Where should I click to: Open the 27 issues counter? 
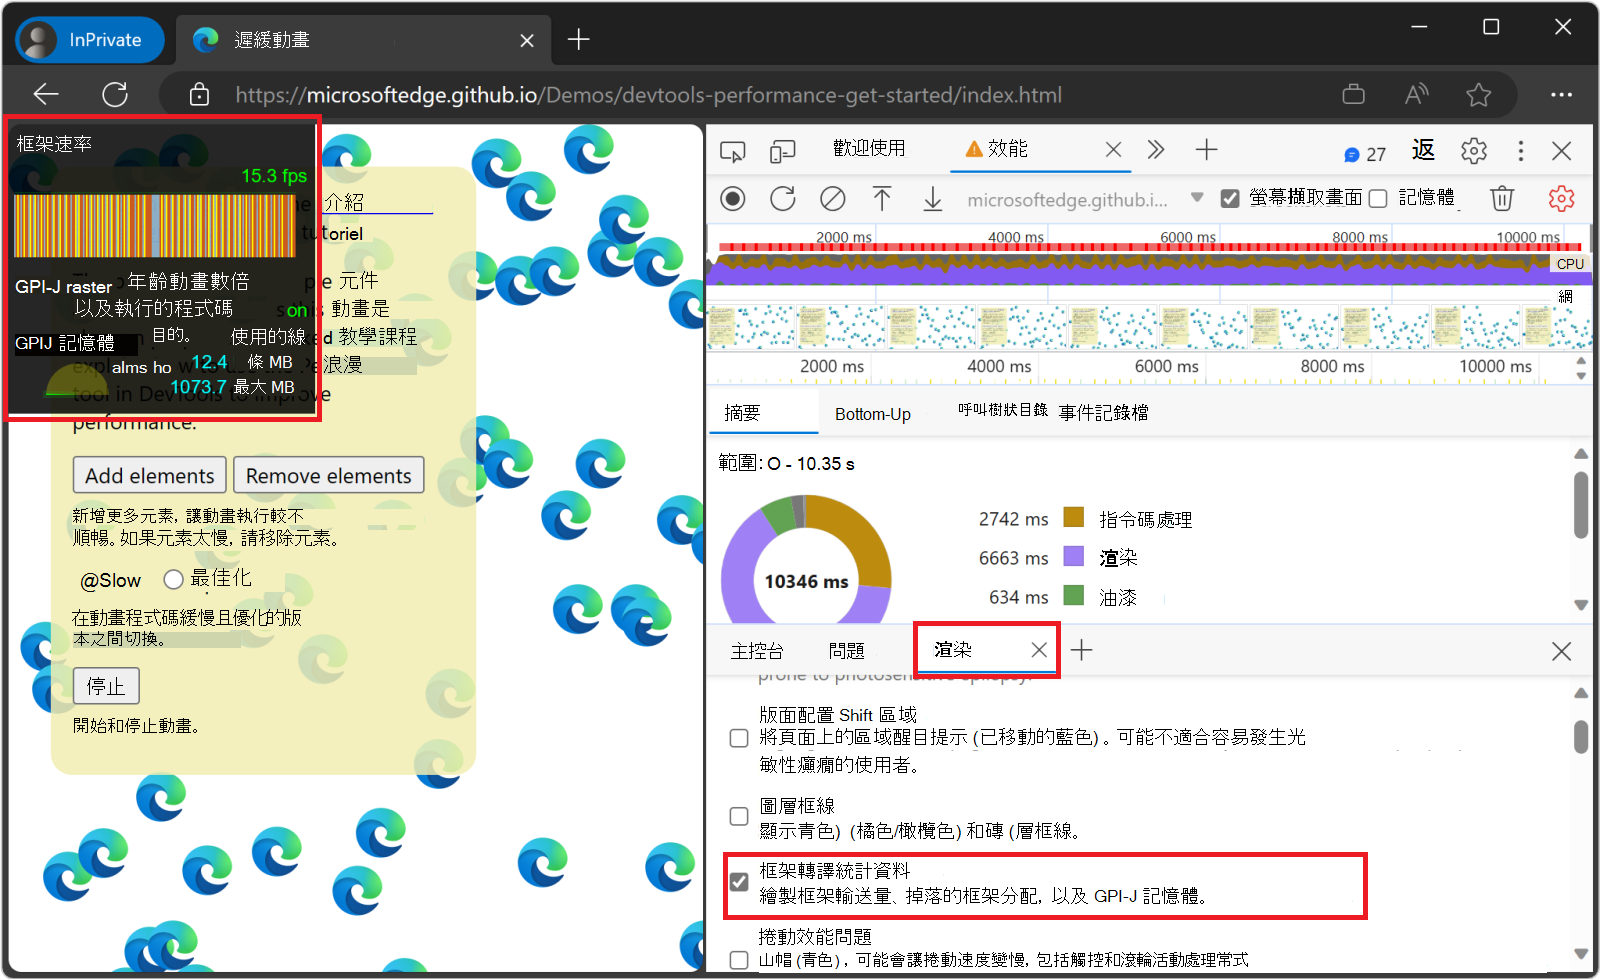1365,154
